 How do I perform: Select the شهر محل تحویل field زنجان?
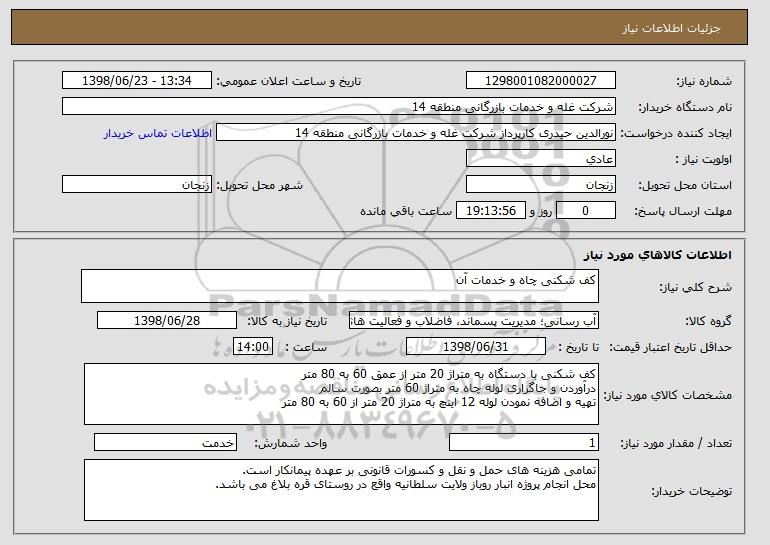[137, 185]
